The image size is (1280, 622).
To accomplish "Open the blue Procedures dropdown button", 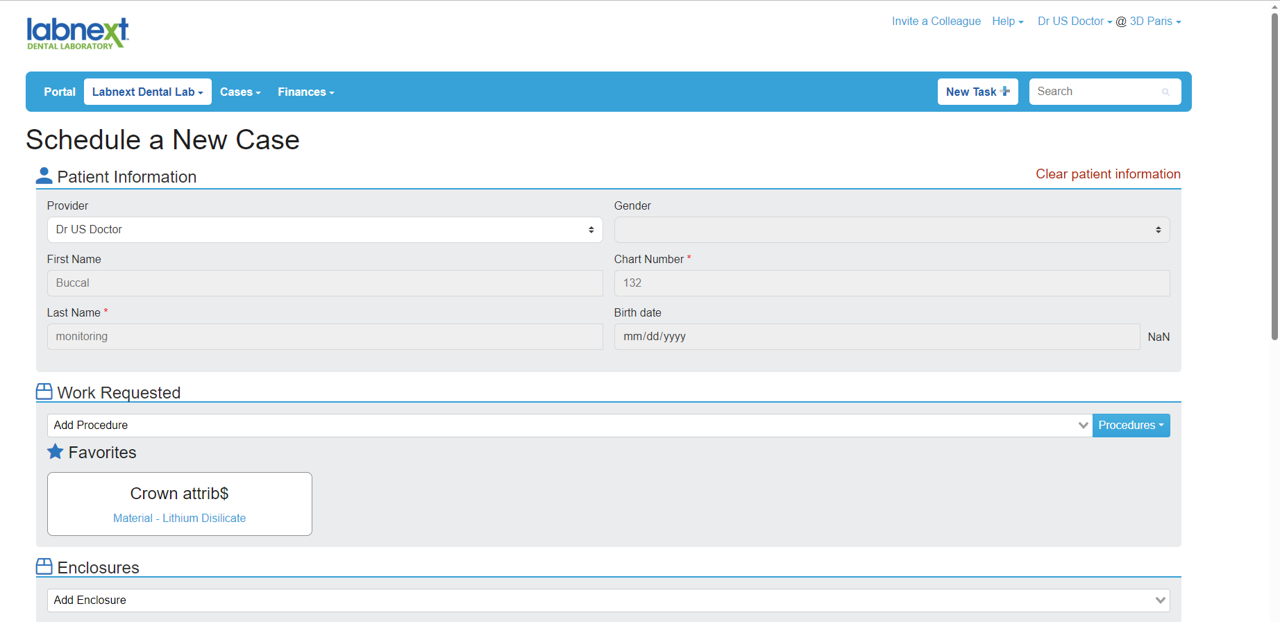I will click(1131, 426).
